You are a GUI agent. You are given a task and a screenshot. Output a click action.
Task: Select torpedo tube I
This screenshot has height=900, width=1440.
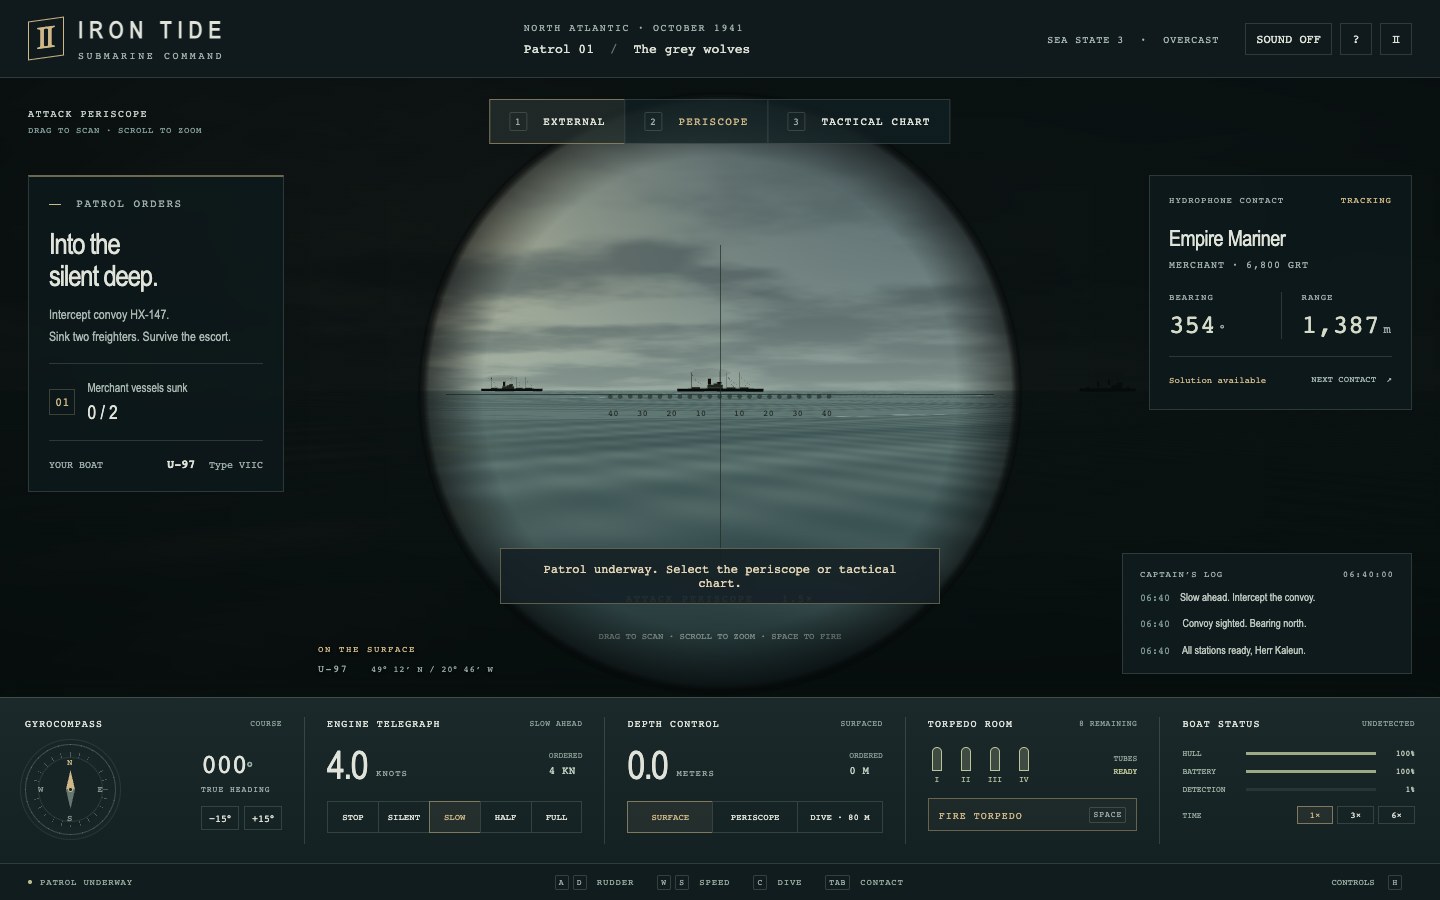point(937,759)
